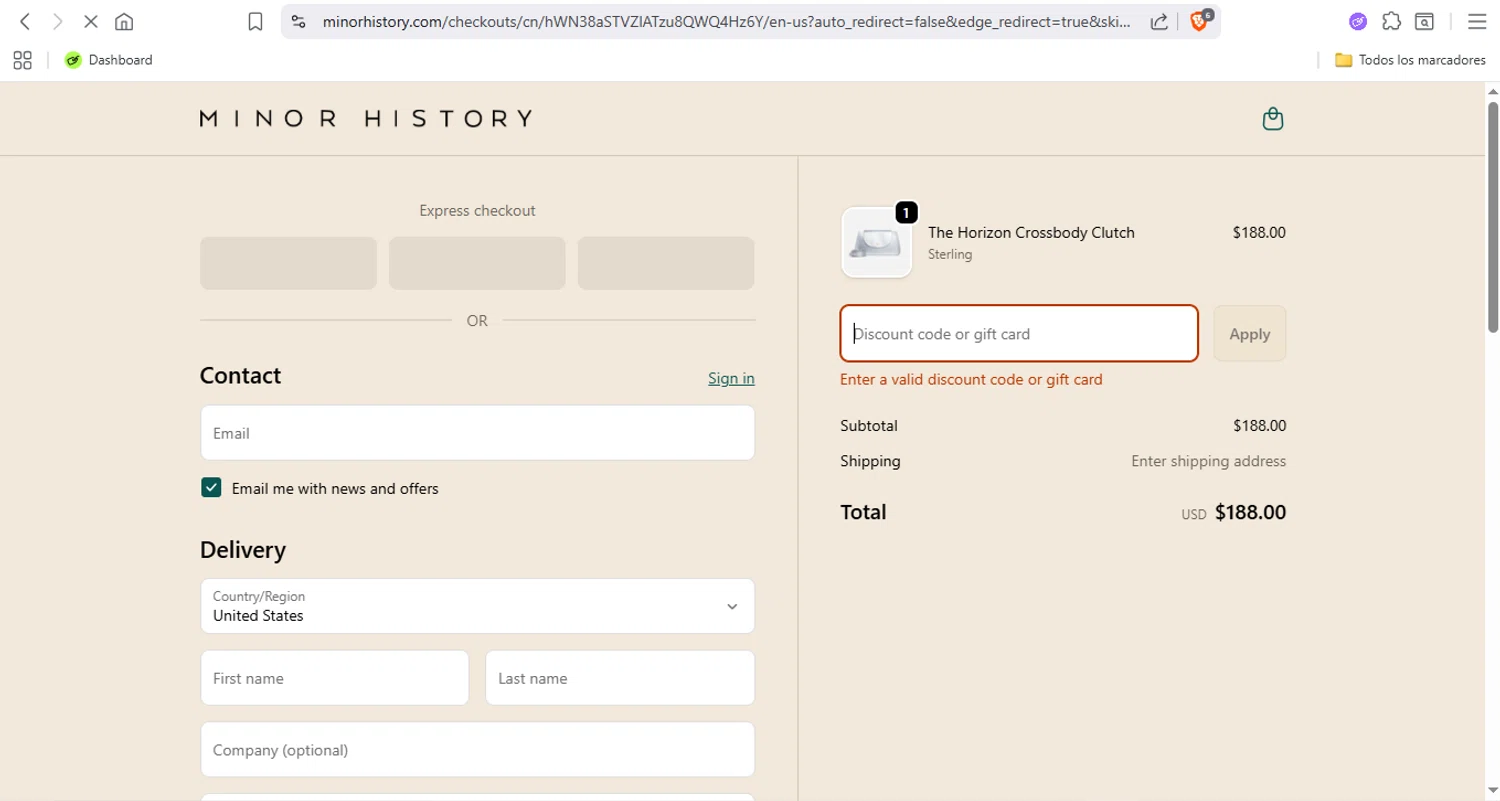Screen dimensions: 1500x801
Task: Click the Sign in link
Action: click(731, 378)
